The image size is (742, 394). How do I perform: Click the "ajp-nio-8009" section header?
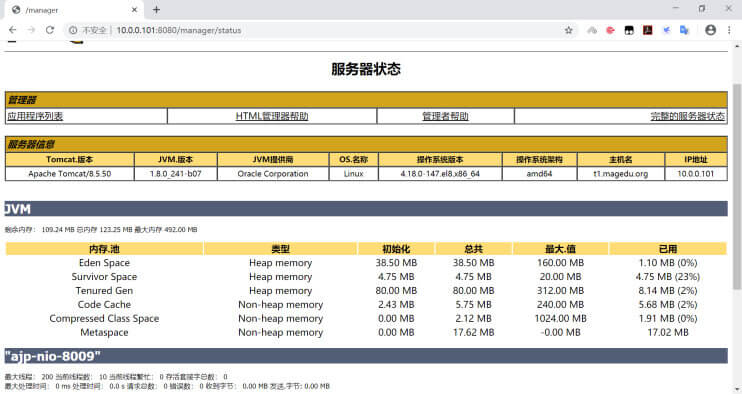pyautogui.click(x=366, y=356)
